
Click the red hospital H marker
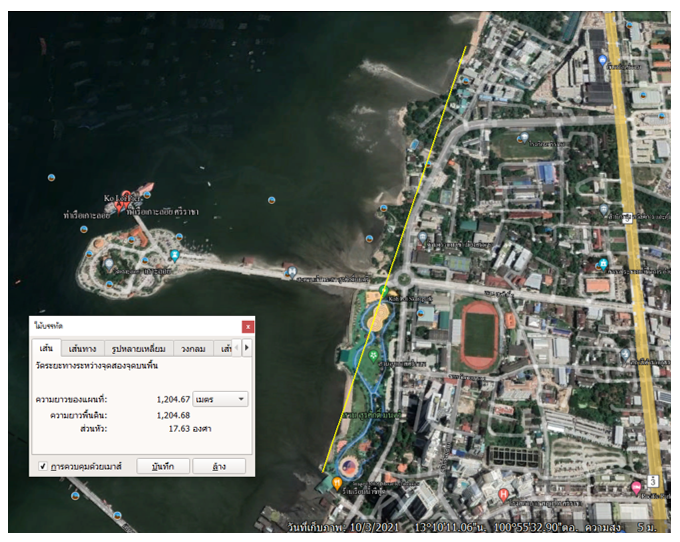click(502, 493)
